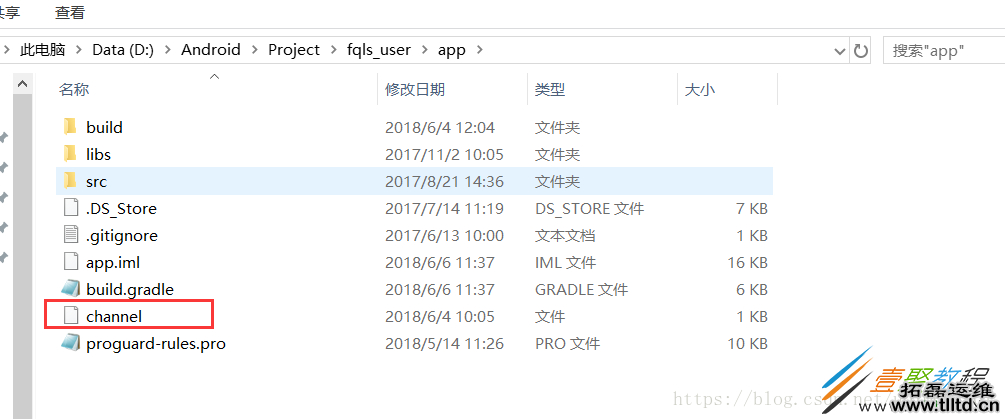1005x419 pixels.
Task: Select the build.gradle file icon
Action: coord(71,289)
